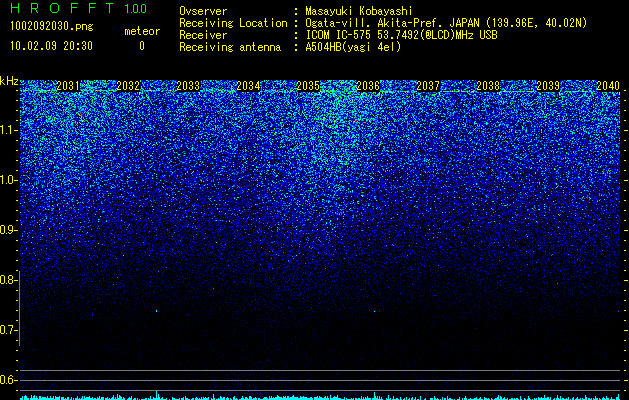
Task: Click the Receiving Location label
Action: point(233,23)
